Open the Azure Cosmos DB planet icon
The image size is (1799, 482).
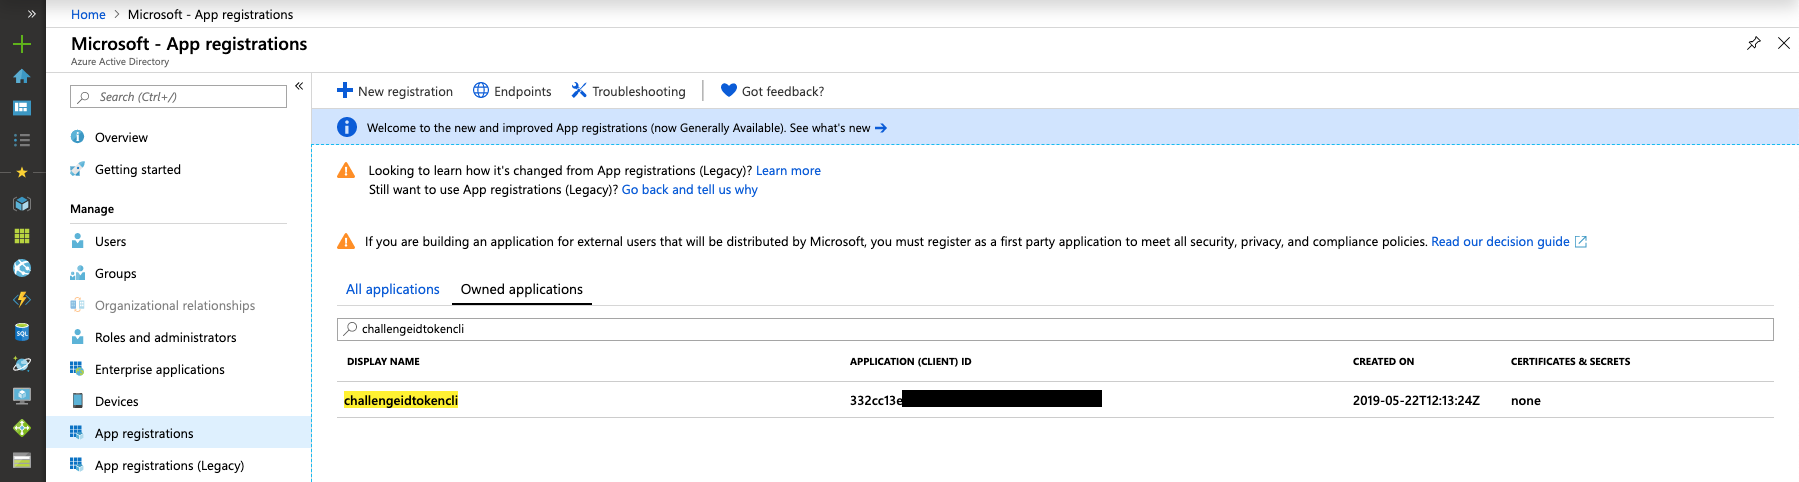[22, 364]
